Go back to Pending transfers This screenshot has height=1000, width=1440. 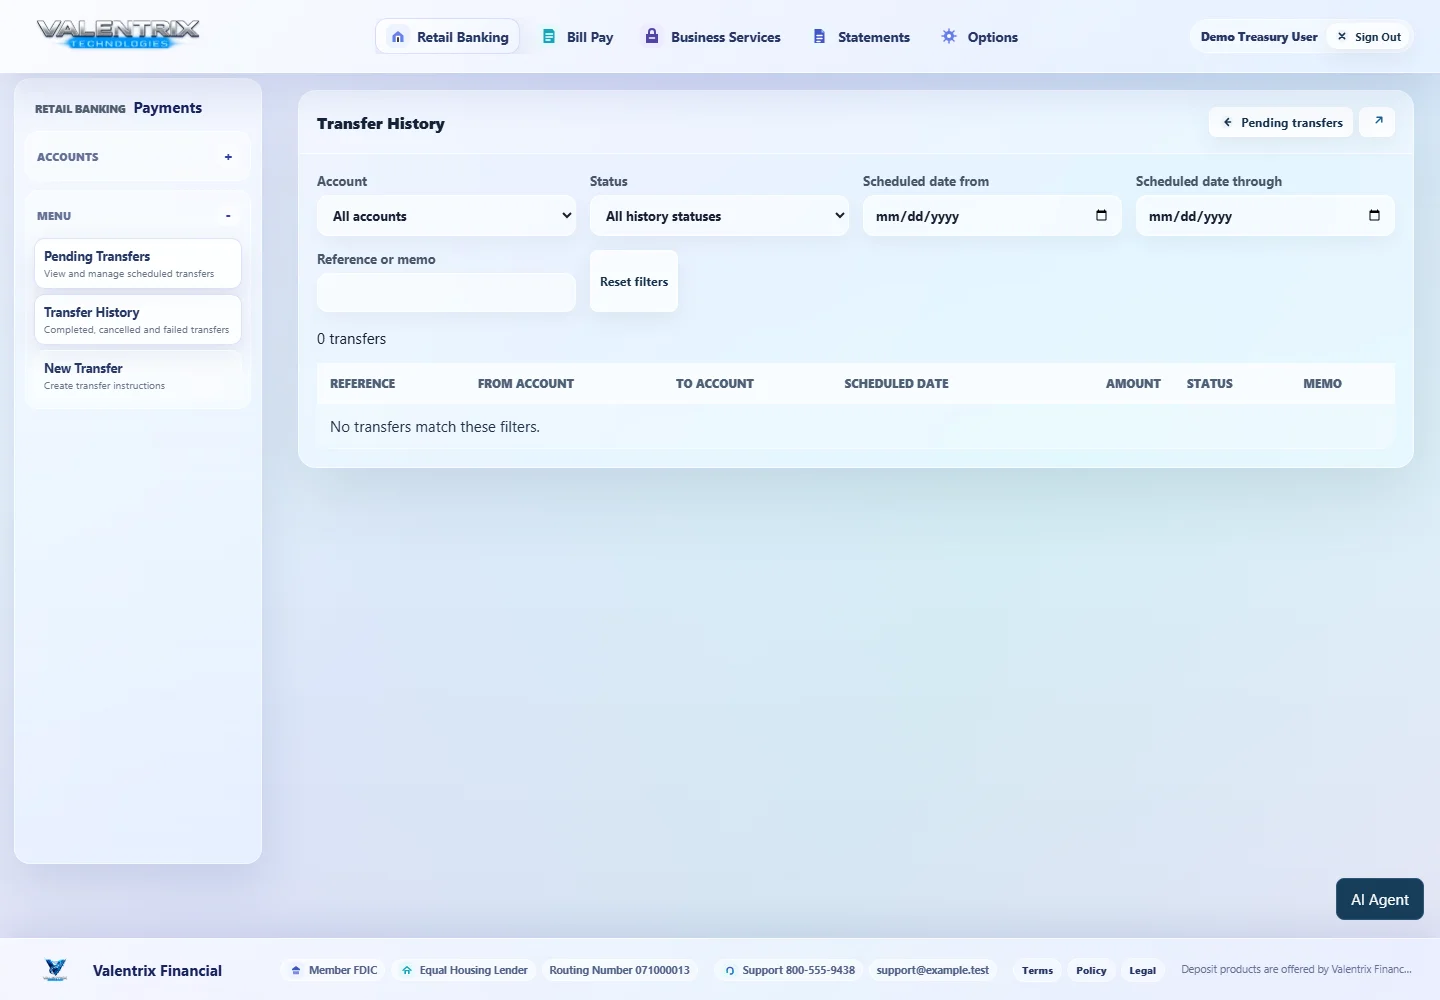(1281, 122)
